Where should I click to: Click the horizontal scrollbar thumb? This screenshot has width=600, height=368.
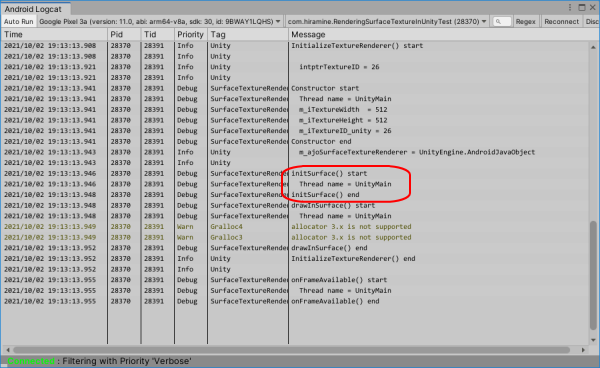click(x=292, y=350)
